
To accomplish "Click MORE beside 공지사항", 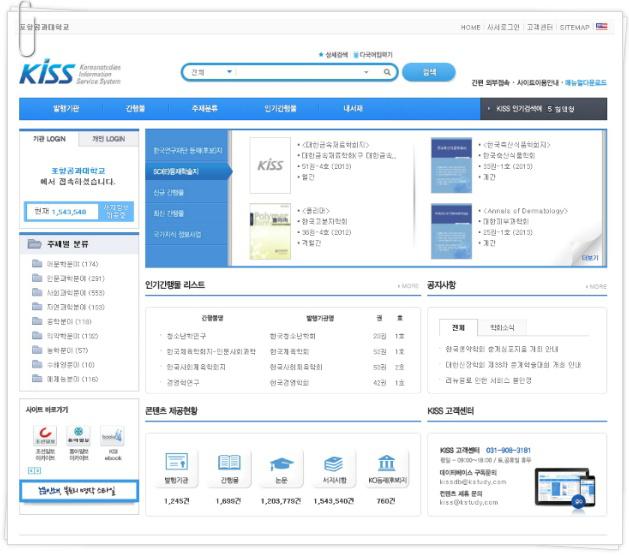I will (596, 286).
